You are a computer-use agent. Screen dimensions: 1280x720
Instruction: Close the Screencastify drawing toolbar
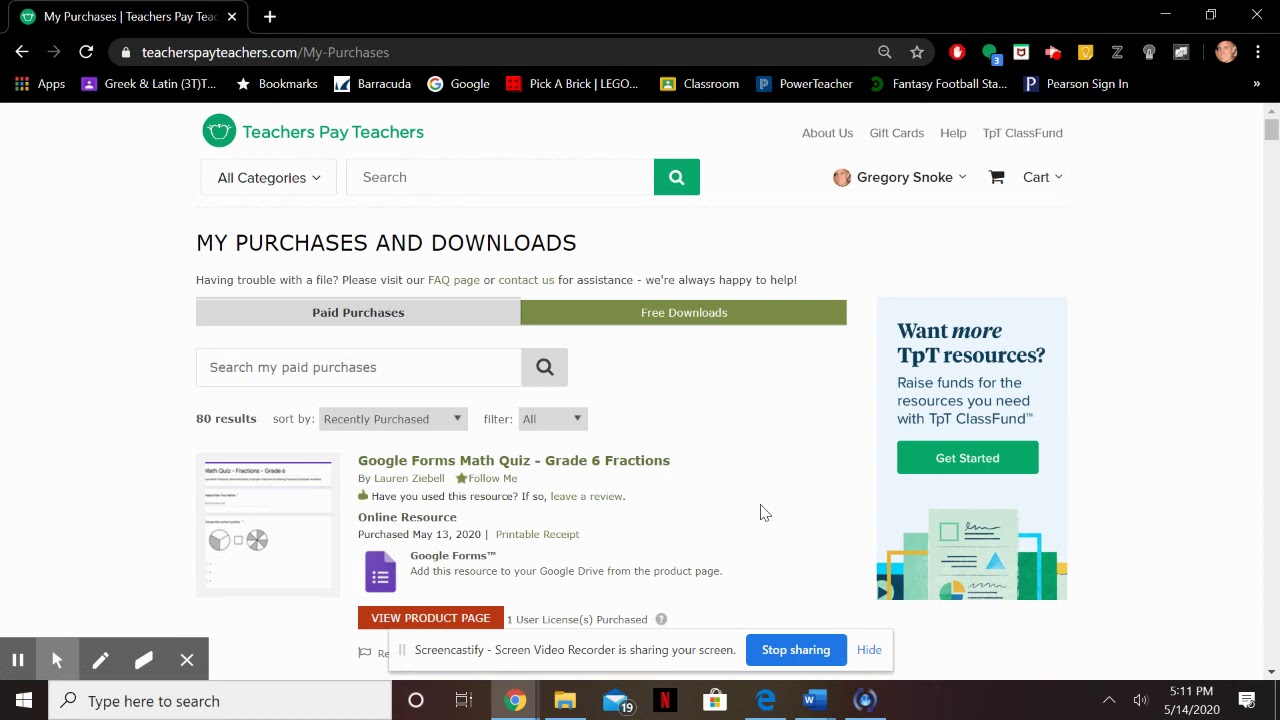point(187,660)
